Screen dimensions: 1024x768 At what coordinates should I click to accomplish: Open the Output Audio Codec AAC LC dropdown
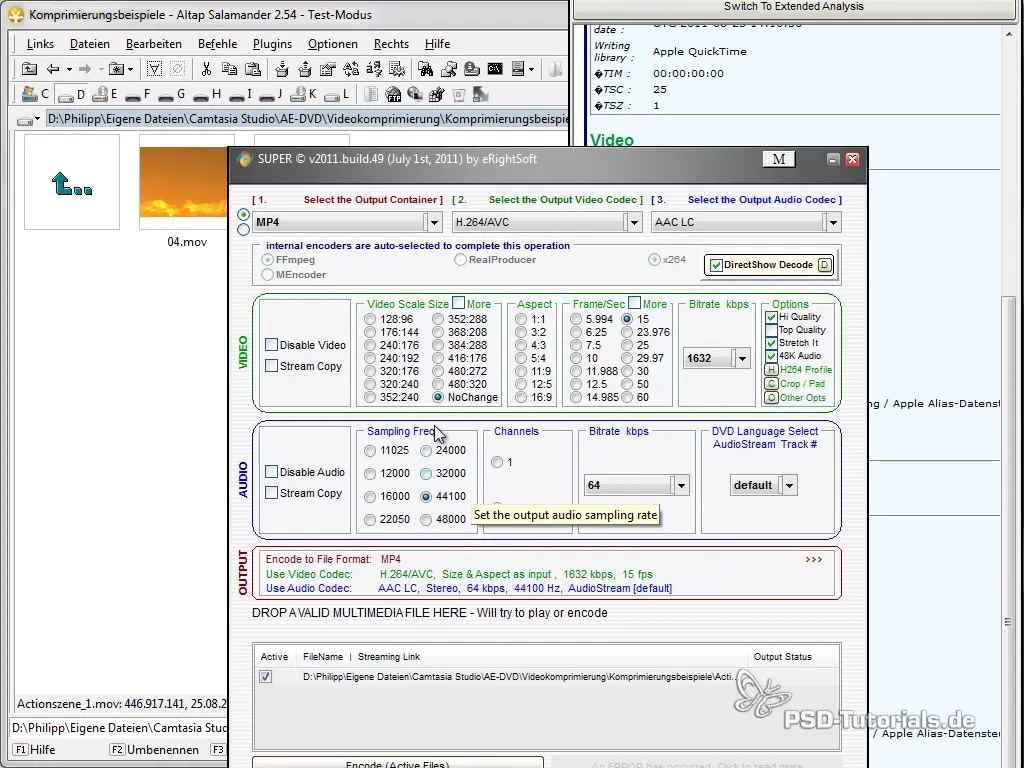(833, 223)
